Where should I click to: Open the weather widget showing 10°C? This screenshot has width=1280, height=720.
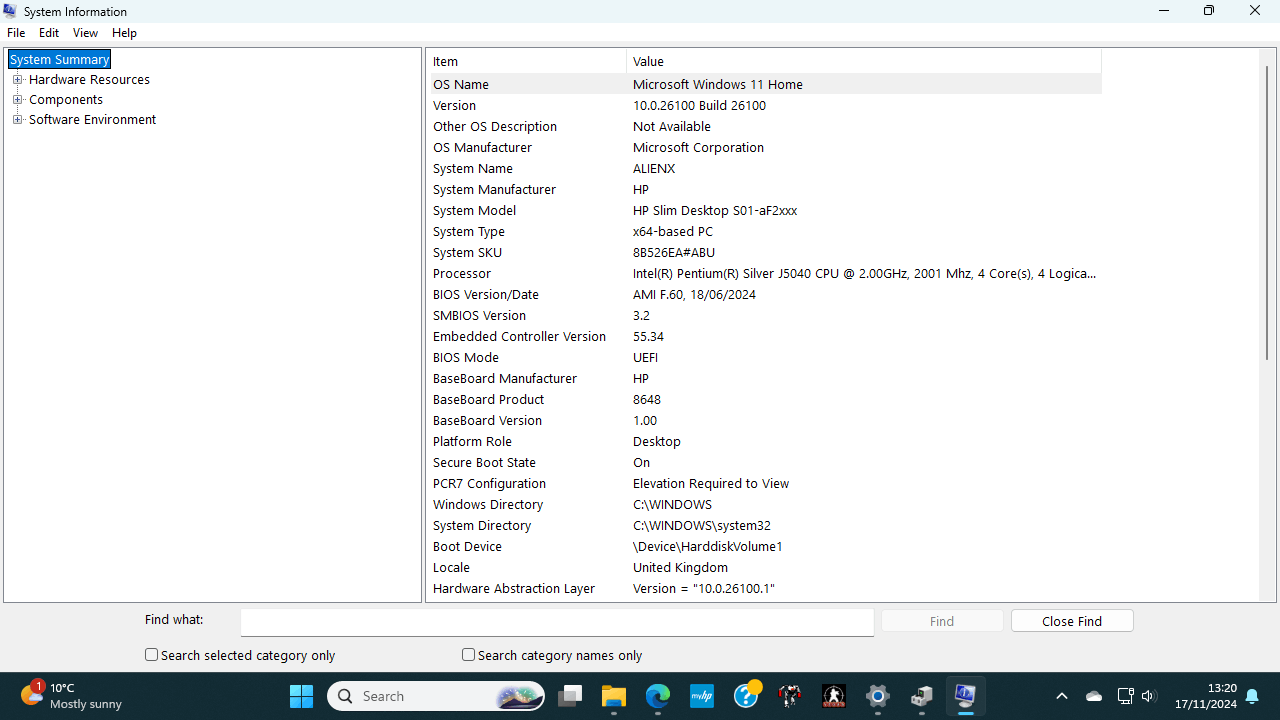tap(72, 696)
